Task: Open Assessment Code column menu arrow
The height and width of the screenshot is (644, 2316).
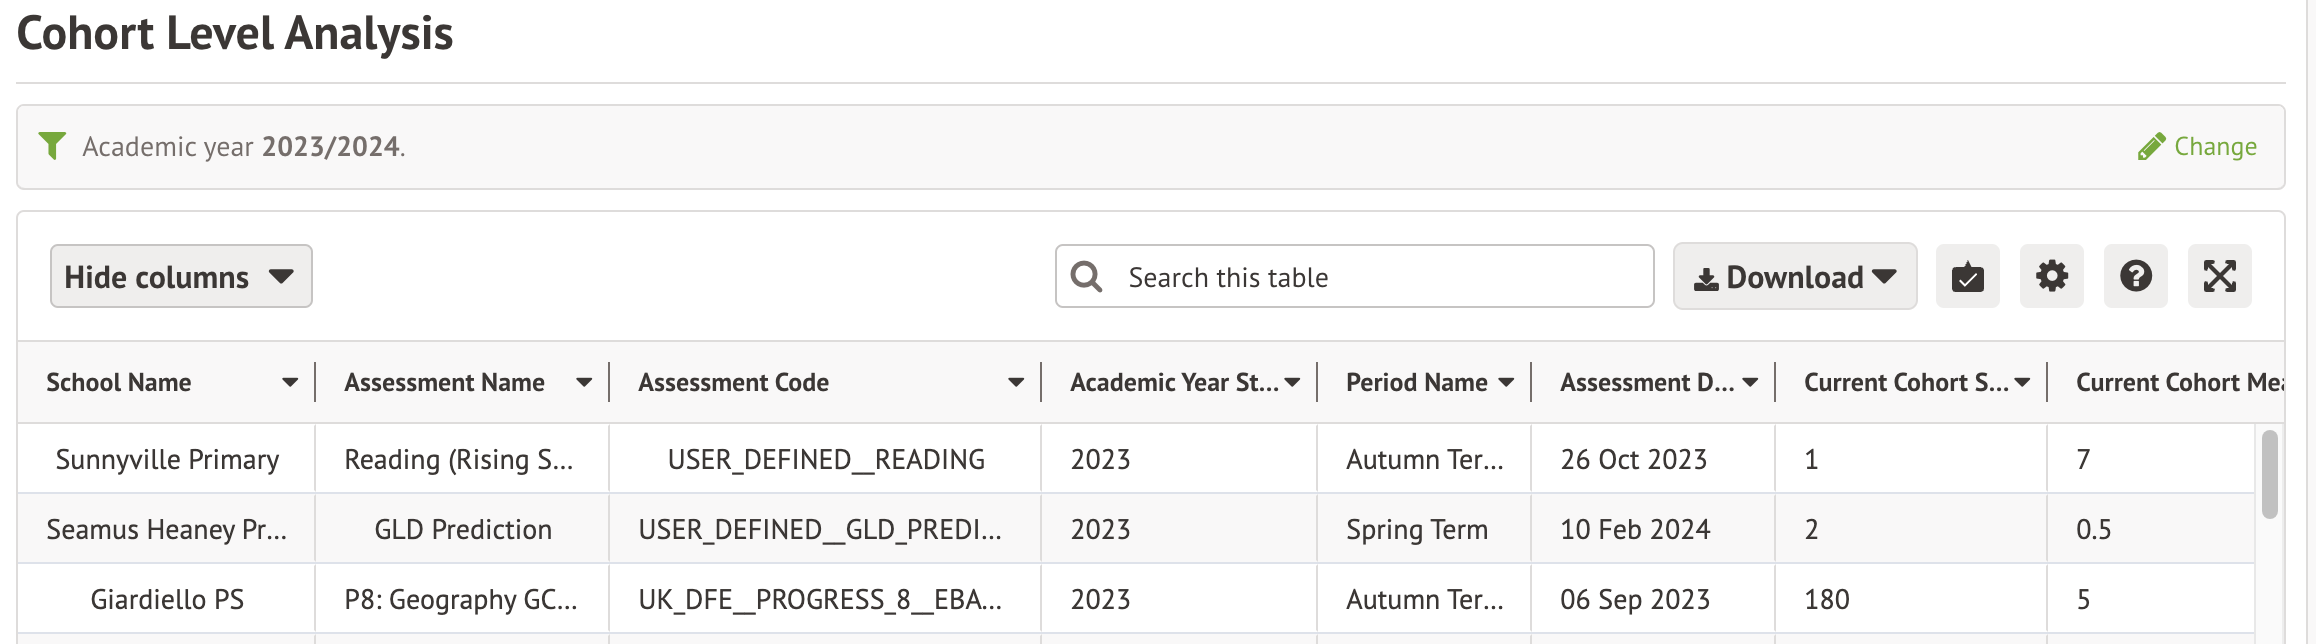Action: click(x=1016, y=383)
